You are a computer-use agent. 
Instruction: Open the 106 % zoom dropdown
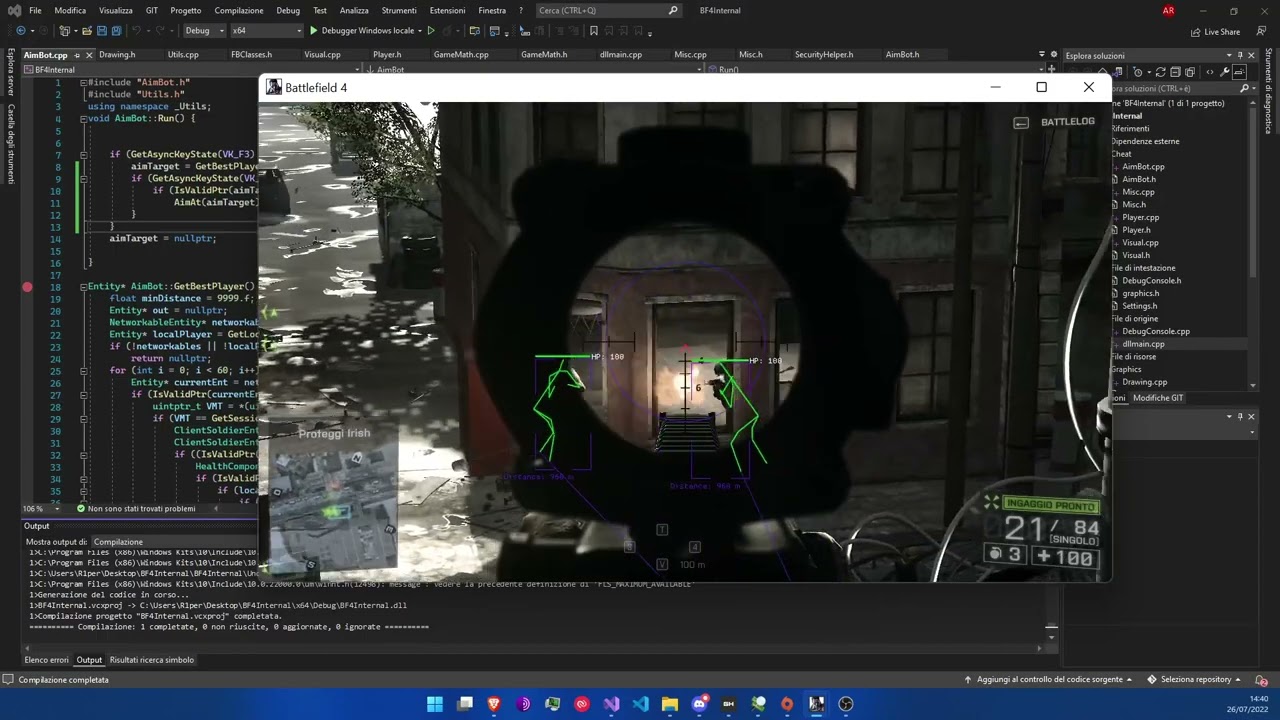point(43,508)
